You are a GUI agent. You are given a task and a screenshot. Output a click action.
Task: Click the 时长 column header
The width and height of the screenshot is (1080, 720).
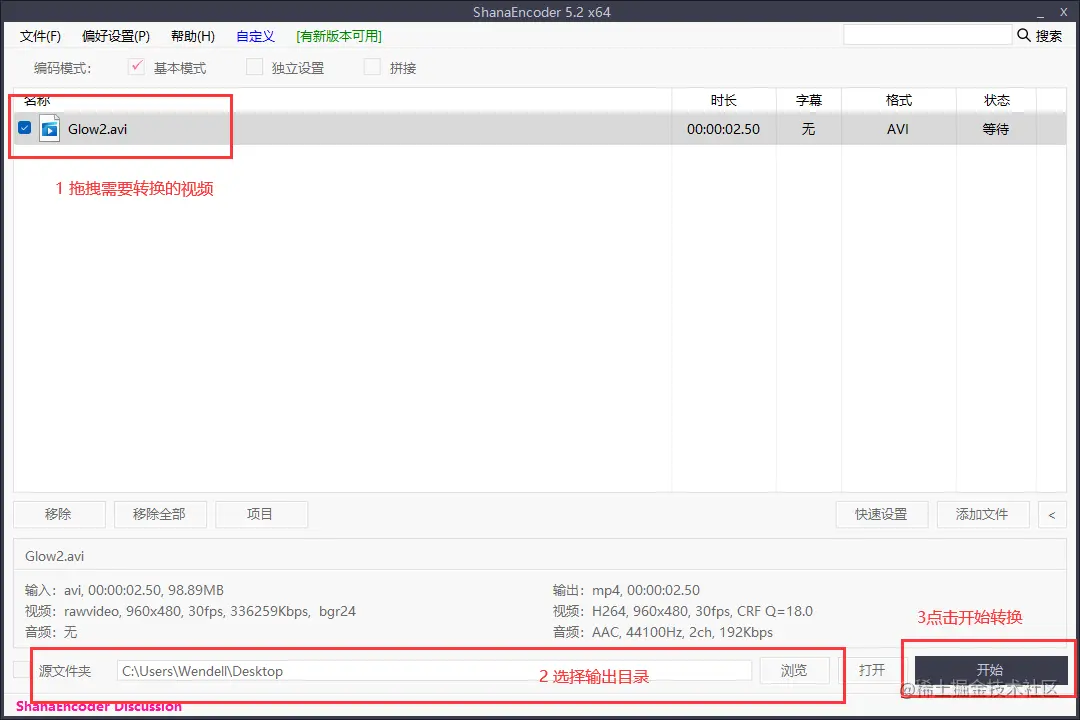tap(723, 101)
